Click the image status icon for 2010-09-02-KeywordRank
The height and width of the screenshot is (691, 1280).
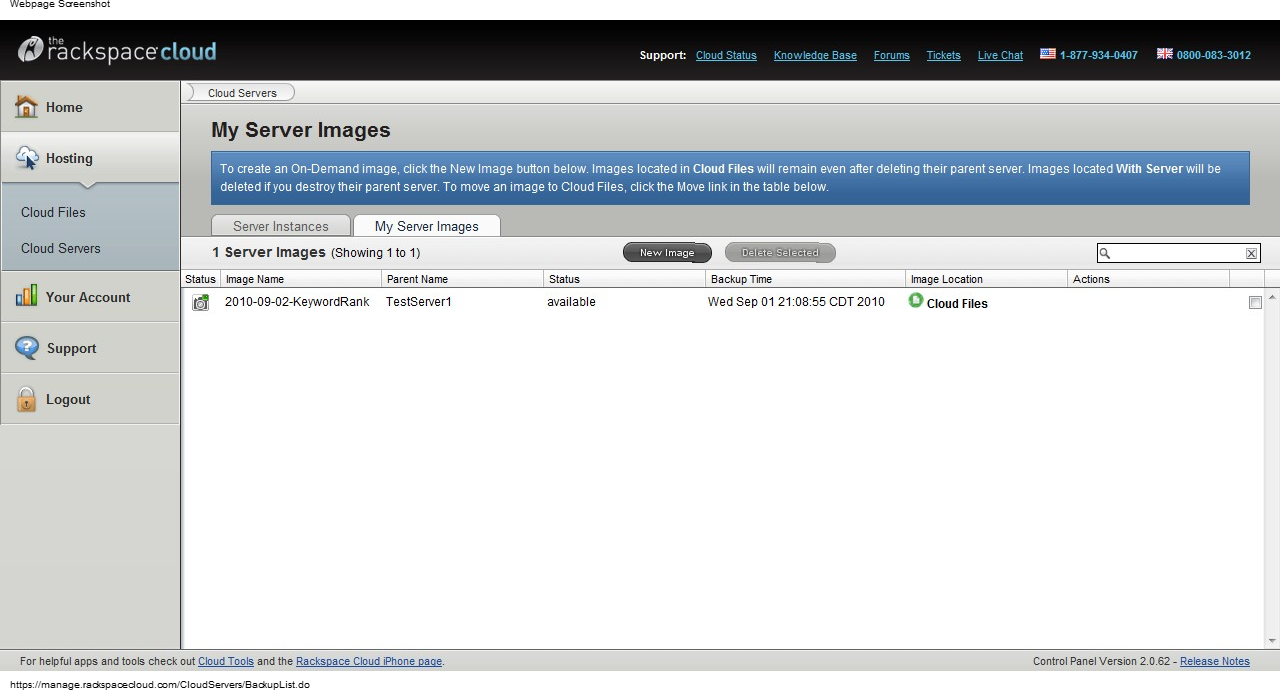[201, 302]
